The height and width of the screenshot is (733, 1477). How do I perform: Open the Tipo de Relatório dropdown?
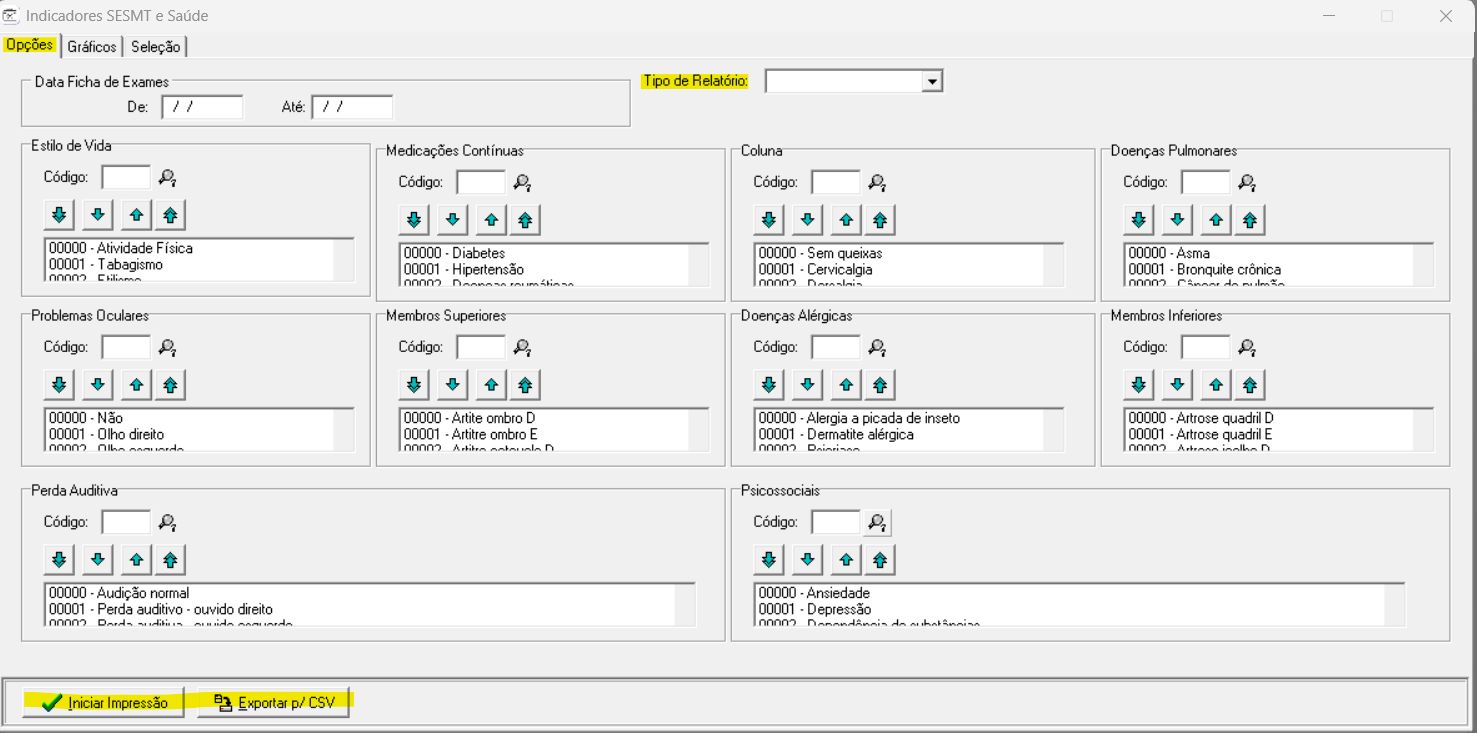tap(932, 81)
